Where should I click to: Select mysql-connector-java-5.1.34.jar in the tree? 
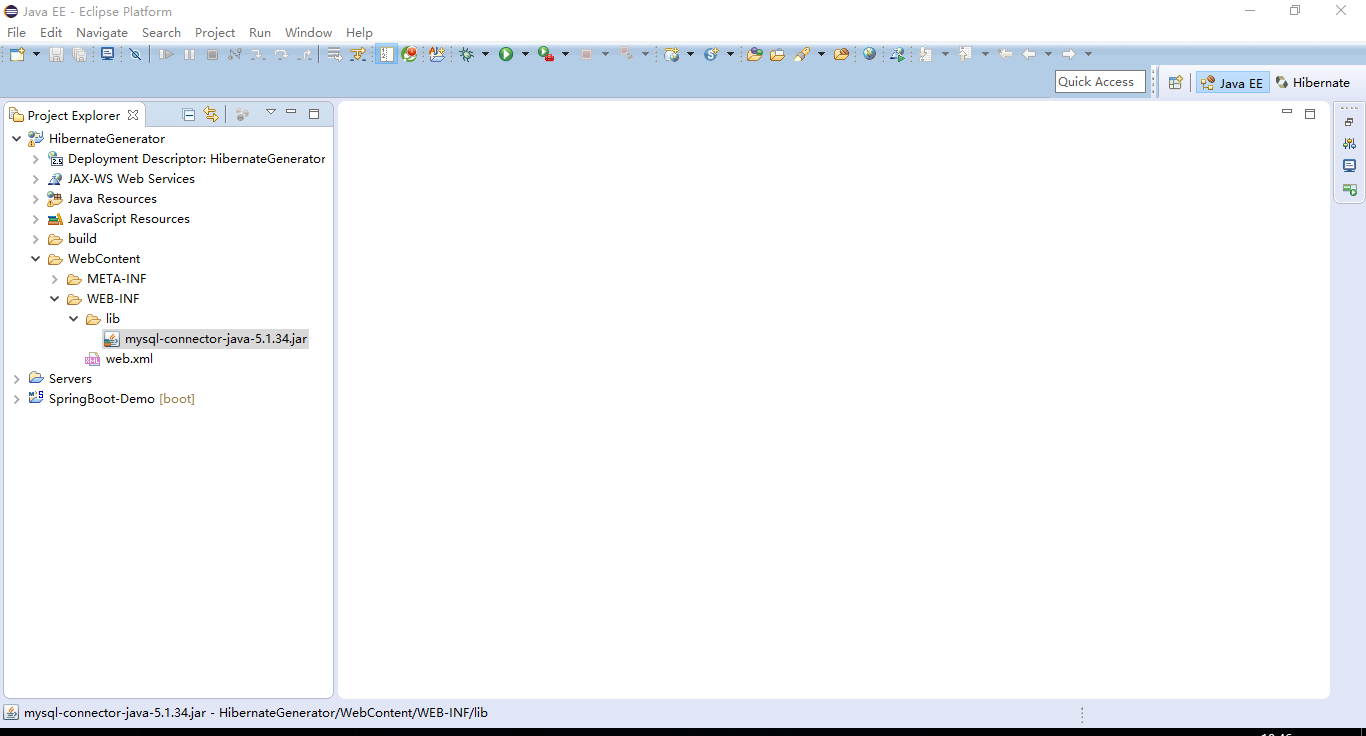click(206, 339)
